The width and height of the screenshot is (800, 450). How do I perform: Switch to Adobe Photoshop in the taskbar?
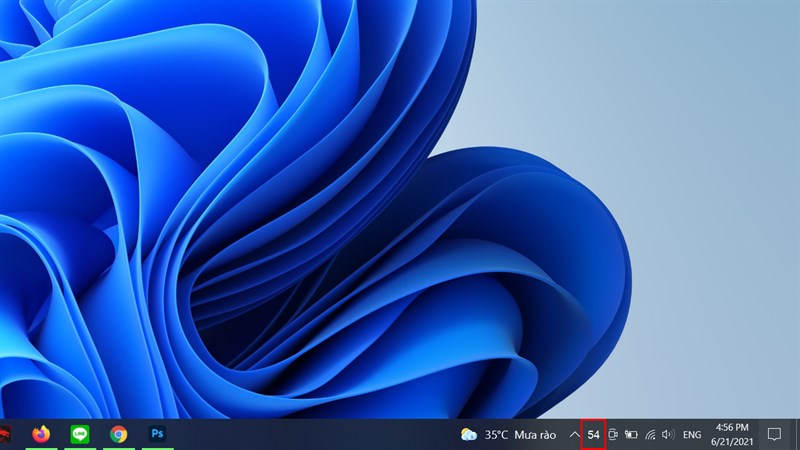[x=158, y=434]
